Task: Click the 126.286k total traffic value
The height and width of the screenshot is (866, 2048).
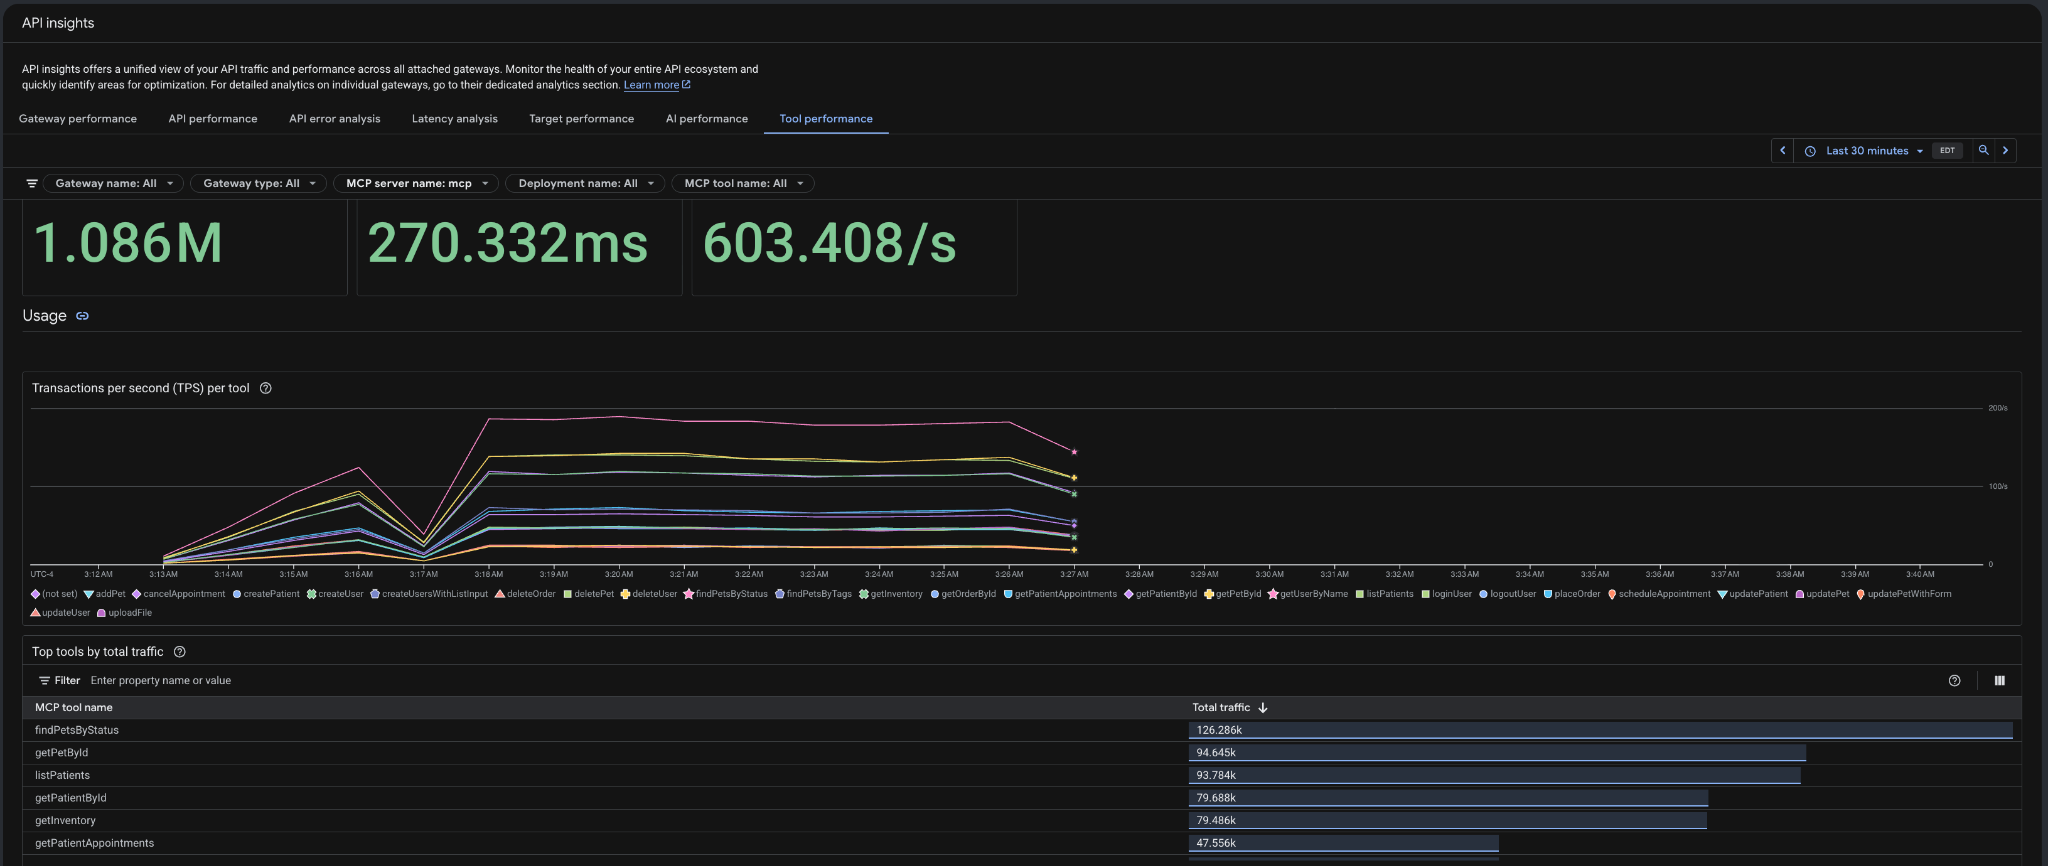Action: click(1219, 731)
